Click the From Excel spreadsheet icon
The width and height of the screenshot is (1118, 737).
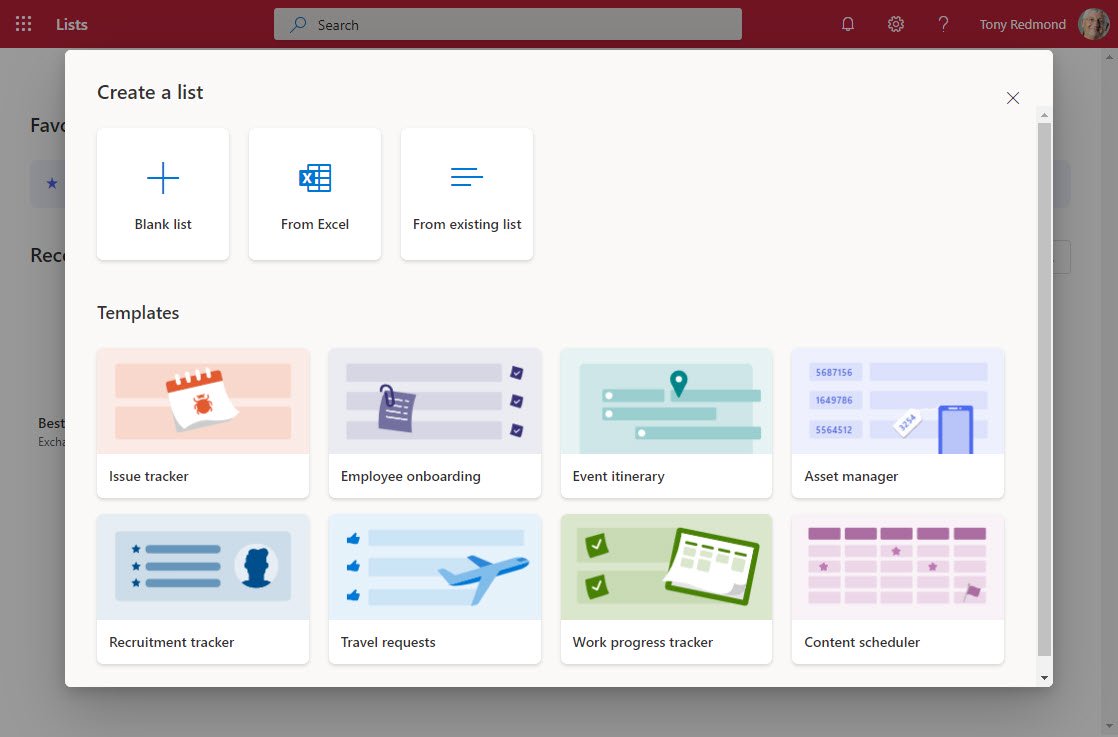tap(314, 178)
